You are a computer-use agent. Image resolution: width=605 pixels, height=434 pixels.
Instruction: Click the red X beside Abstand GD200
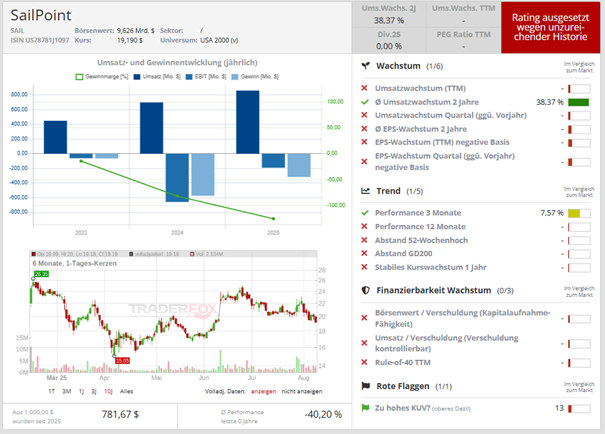[x=364, y=253]
